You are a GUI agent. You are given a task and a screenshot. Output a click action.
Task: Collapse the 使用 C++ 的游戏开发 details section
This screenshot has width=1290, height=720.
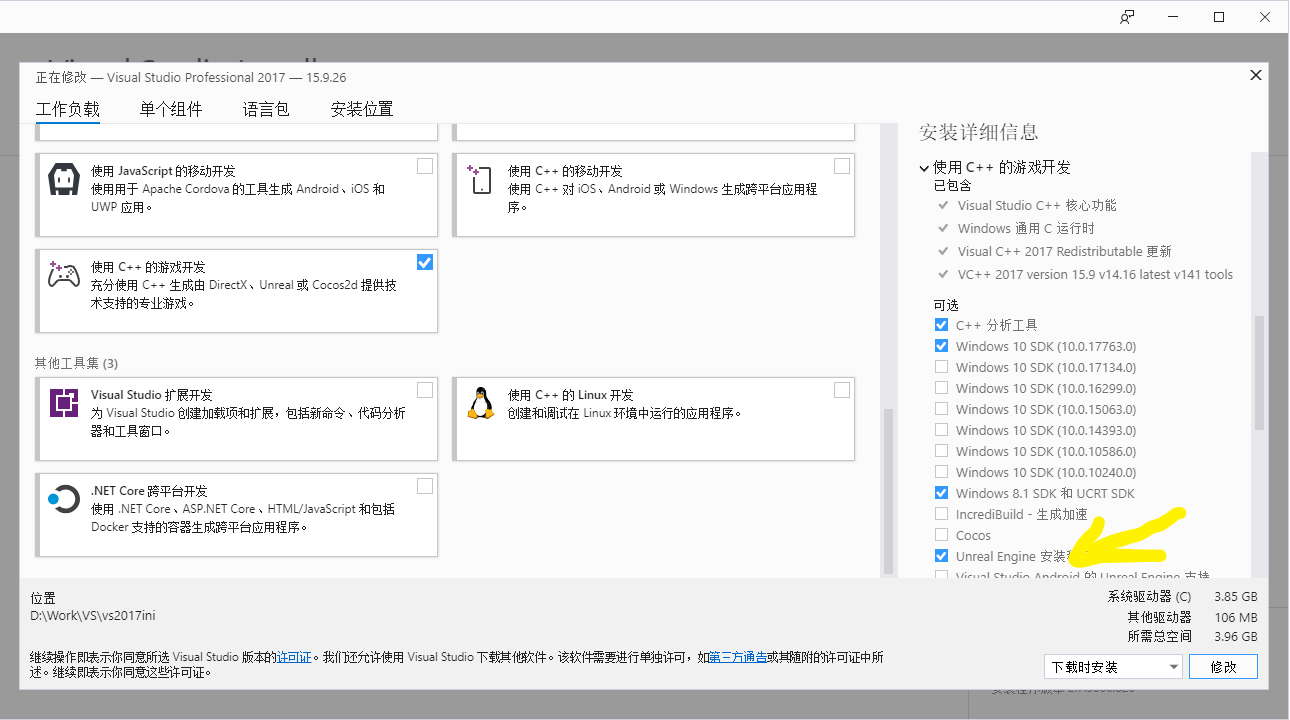[x=925, y=168]
